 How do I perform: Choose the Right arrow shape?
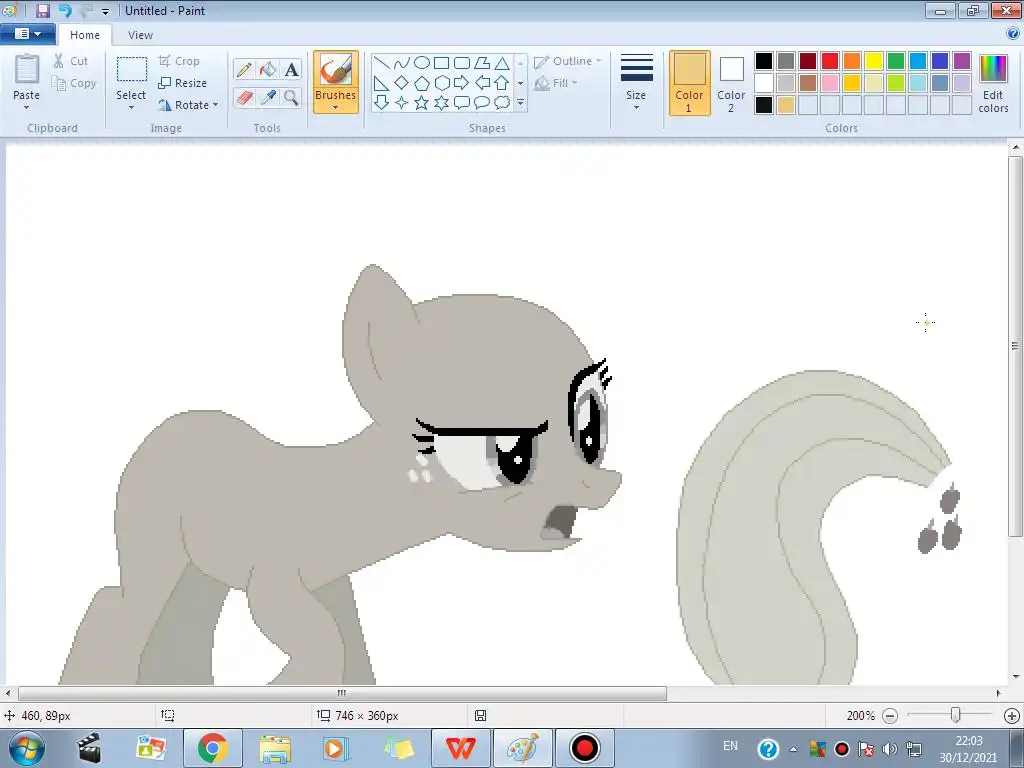coord(462,82)
